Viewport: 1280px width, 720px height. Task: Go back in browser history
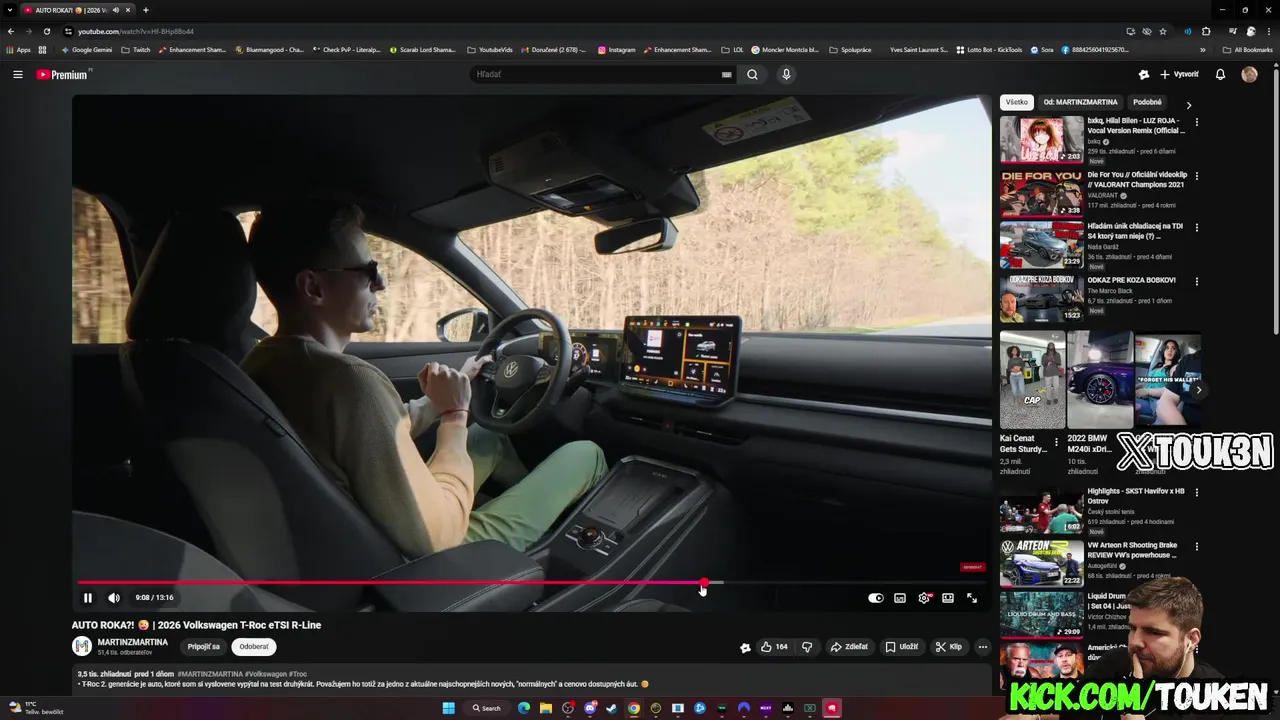click(x=11, y=31)
